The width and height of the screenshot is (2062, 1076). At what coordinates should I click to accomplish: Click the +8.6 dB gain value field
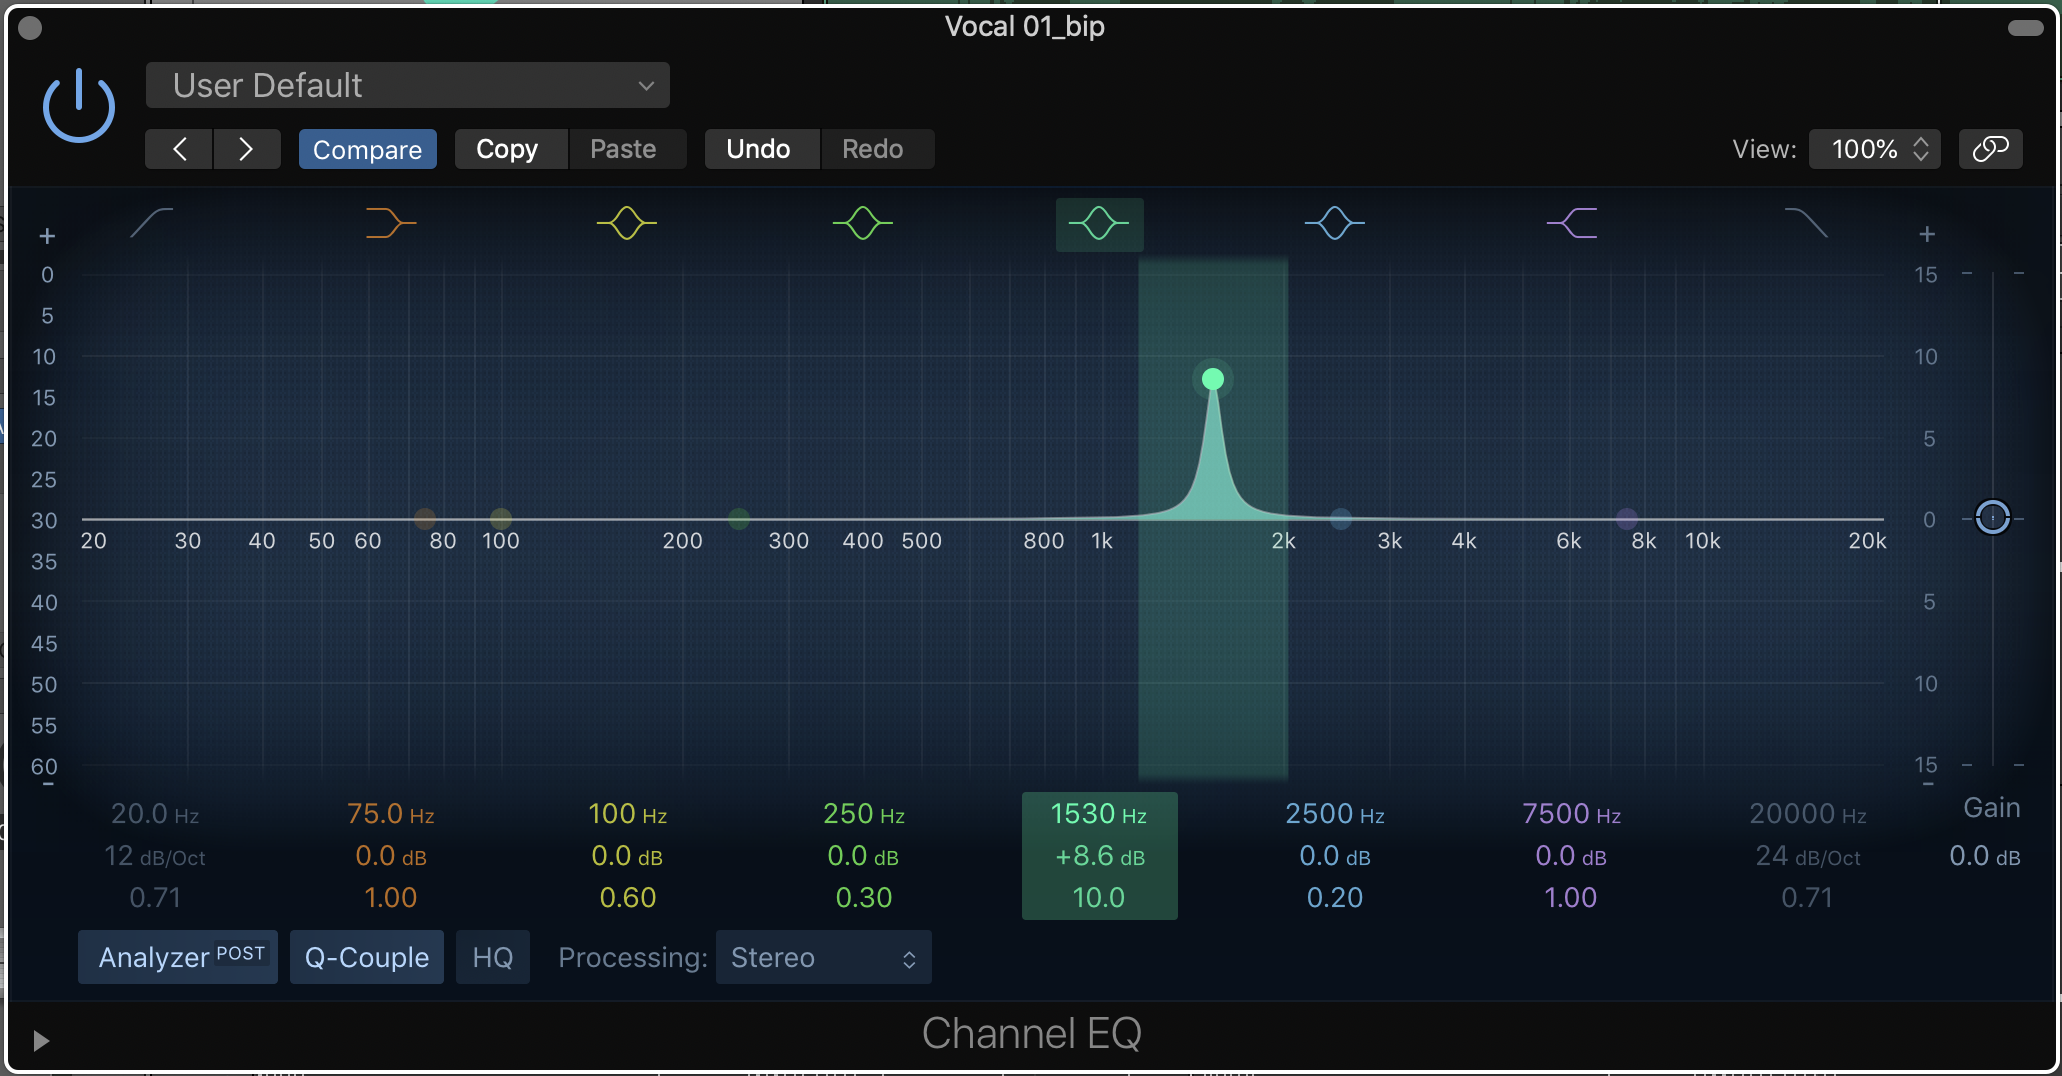pos(1099,856)
